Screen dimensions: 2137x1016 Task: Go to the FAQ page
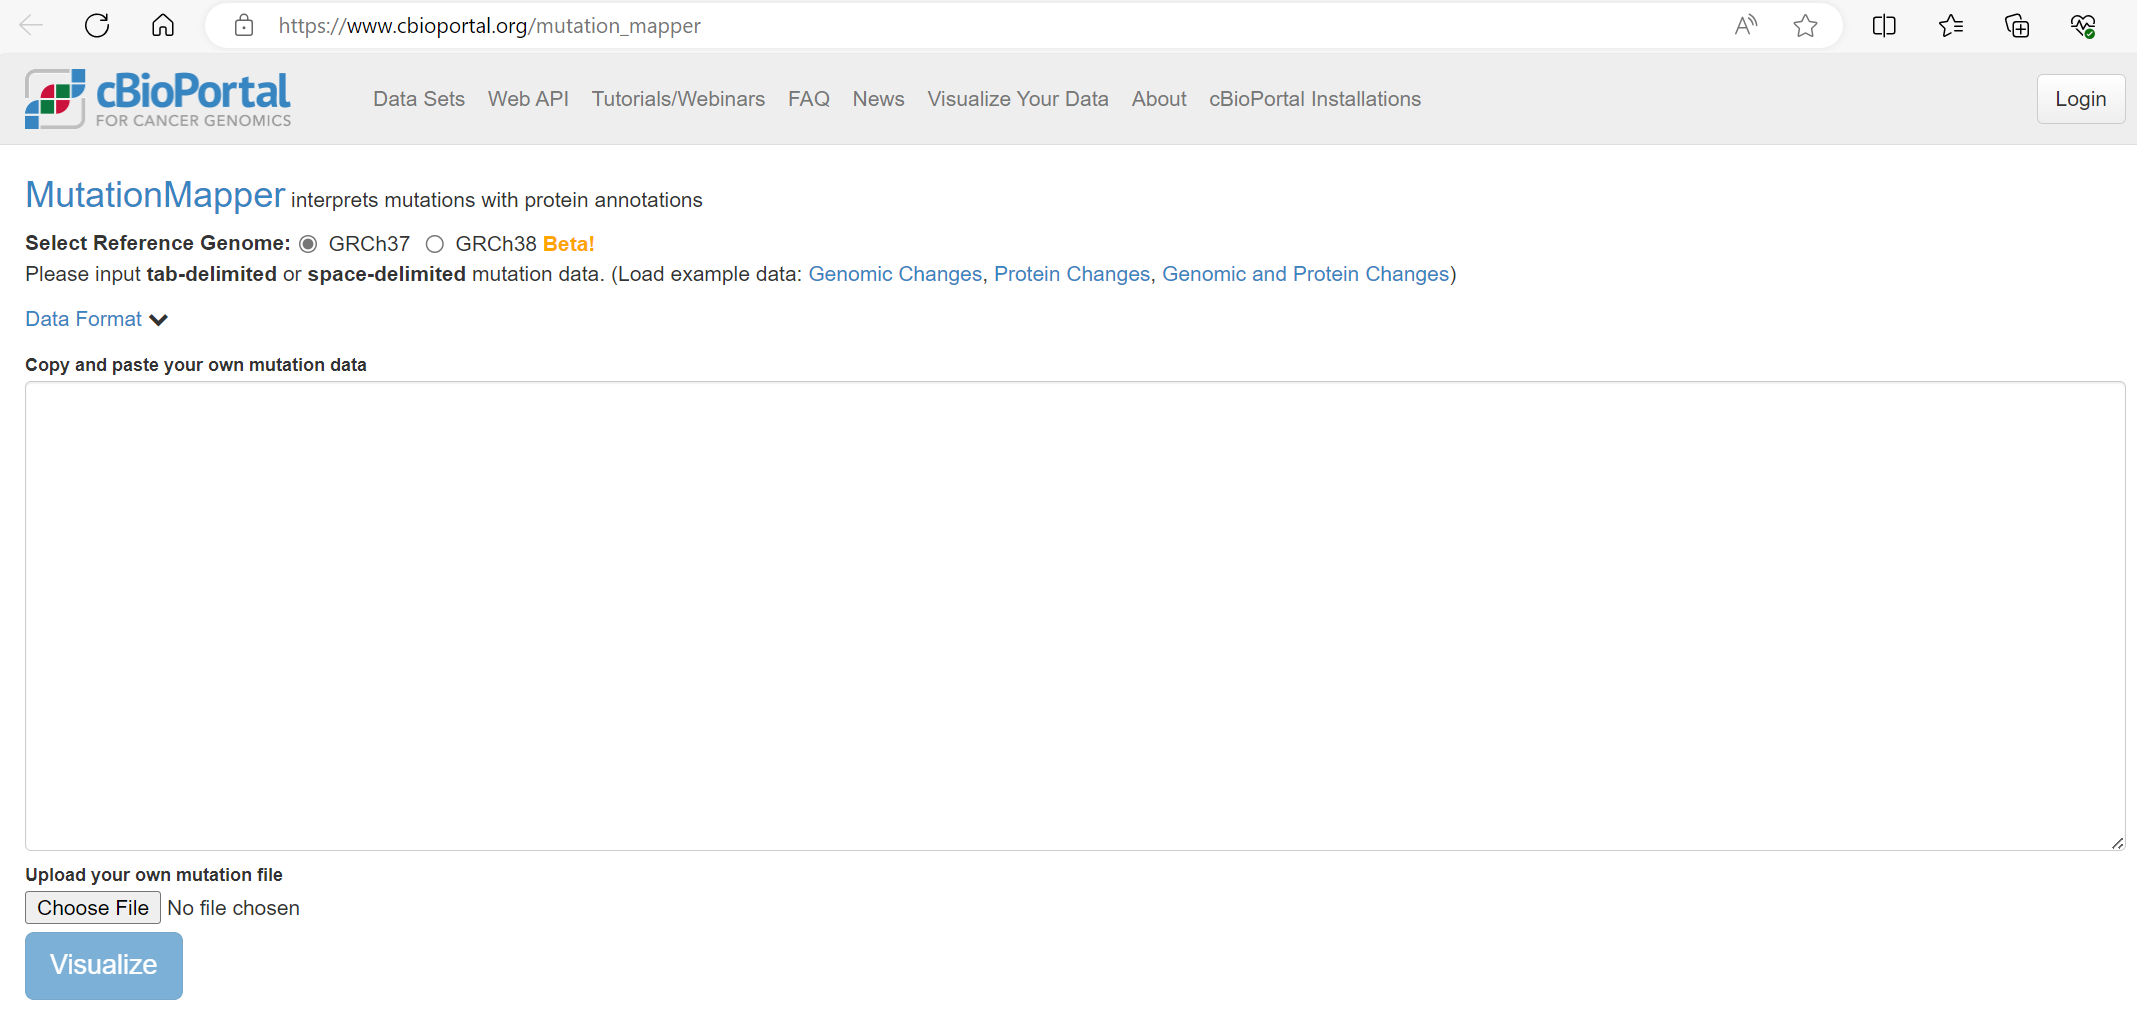pos(809,99)
